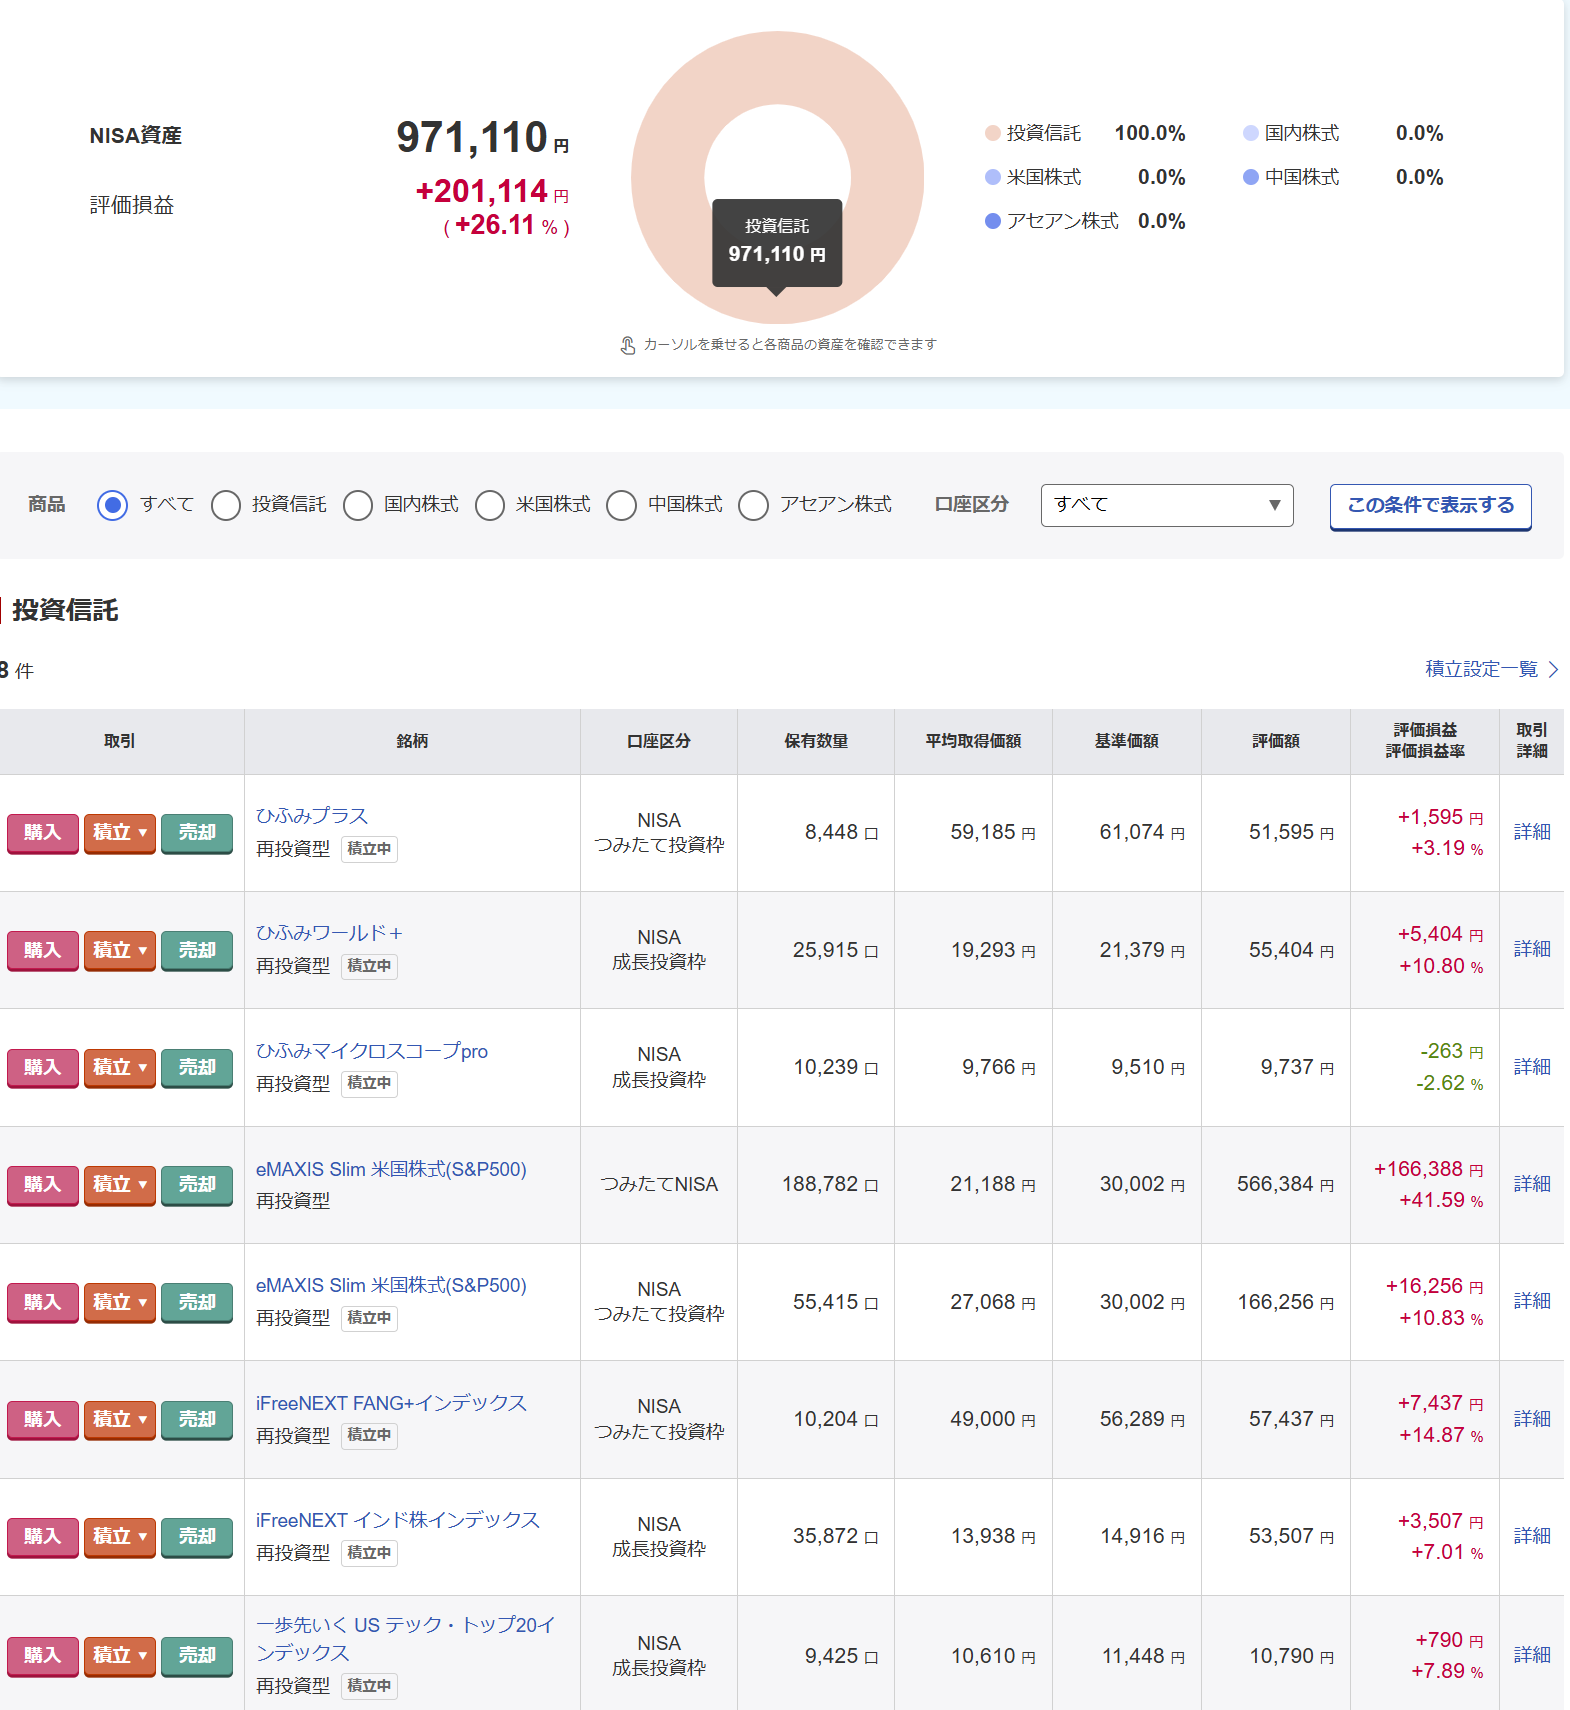This screenshot has width=1570, height=1710.
Task: Select the すべて product radio option
Action: [113, 506]
